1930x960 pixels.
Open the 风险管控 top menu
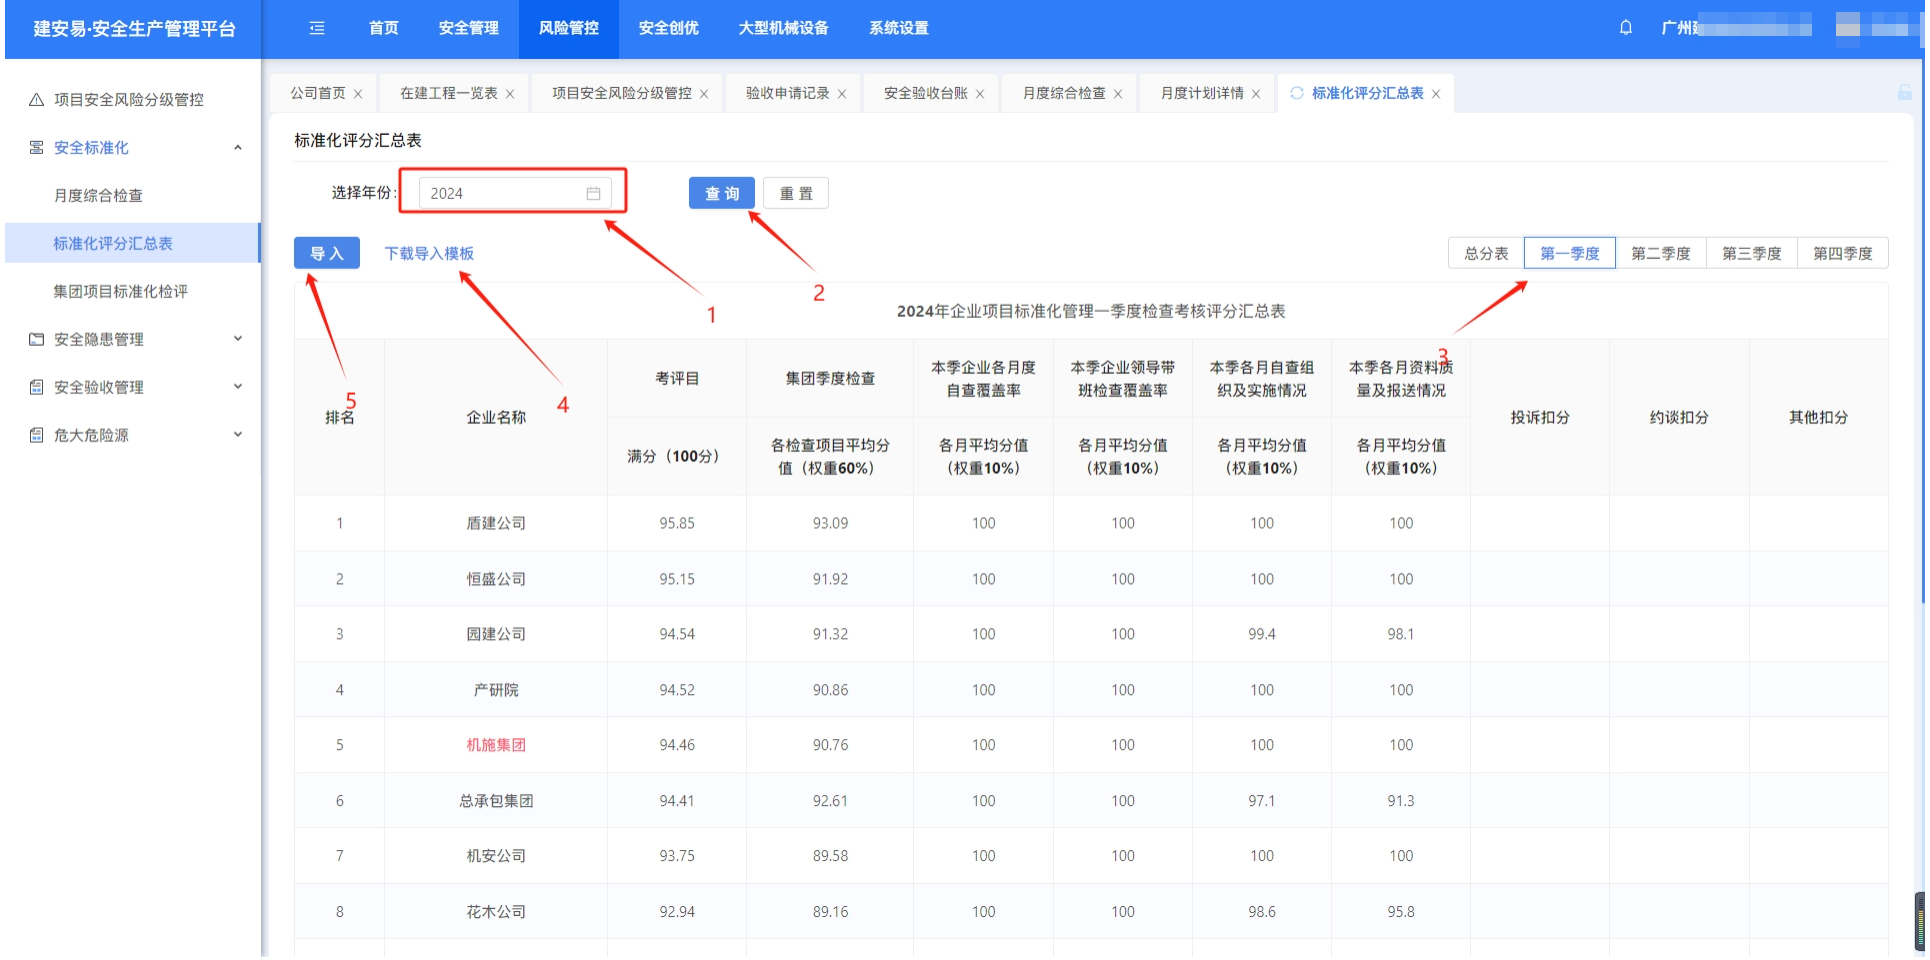tap(568, 28)
